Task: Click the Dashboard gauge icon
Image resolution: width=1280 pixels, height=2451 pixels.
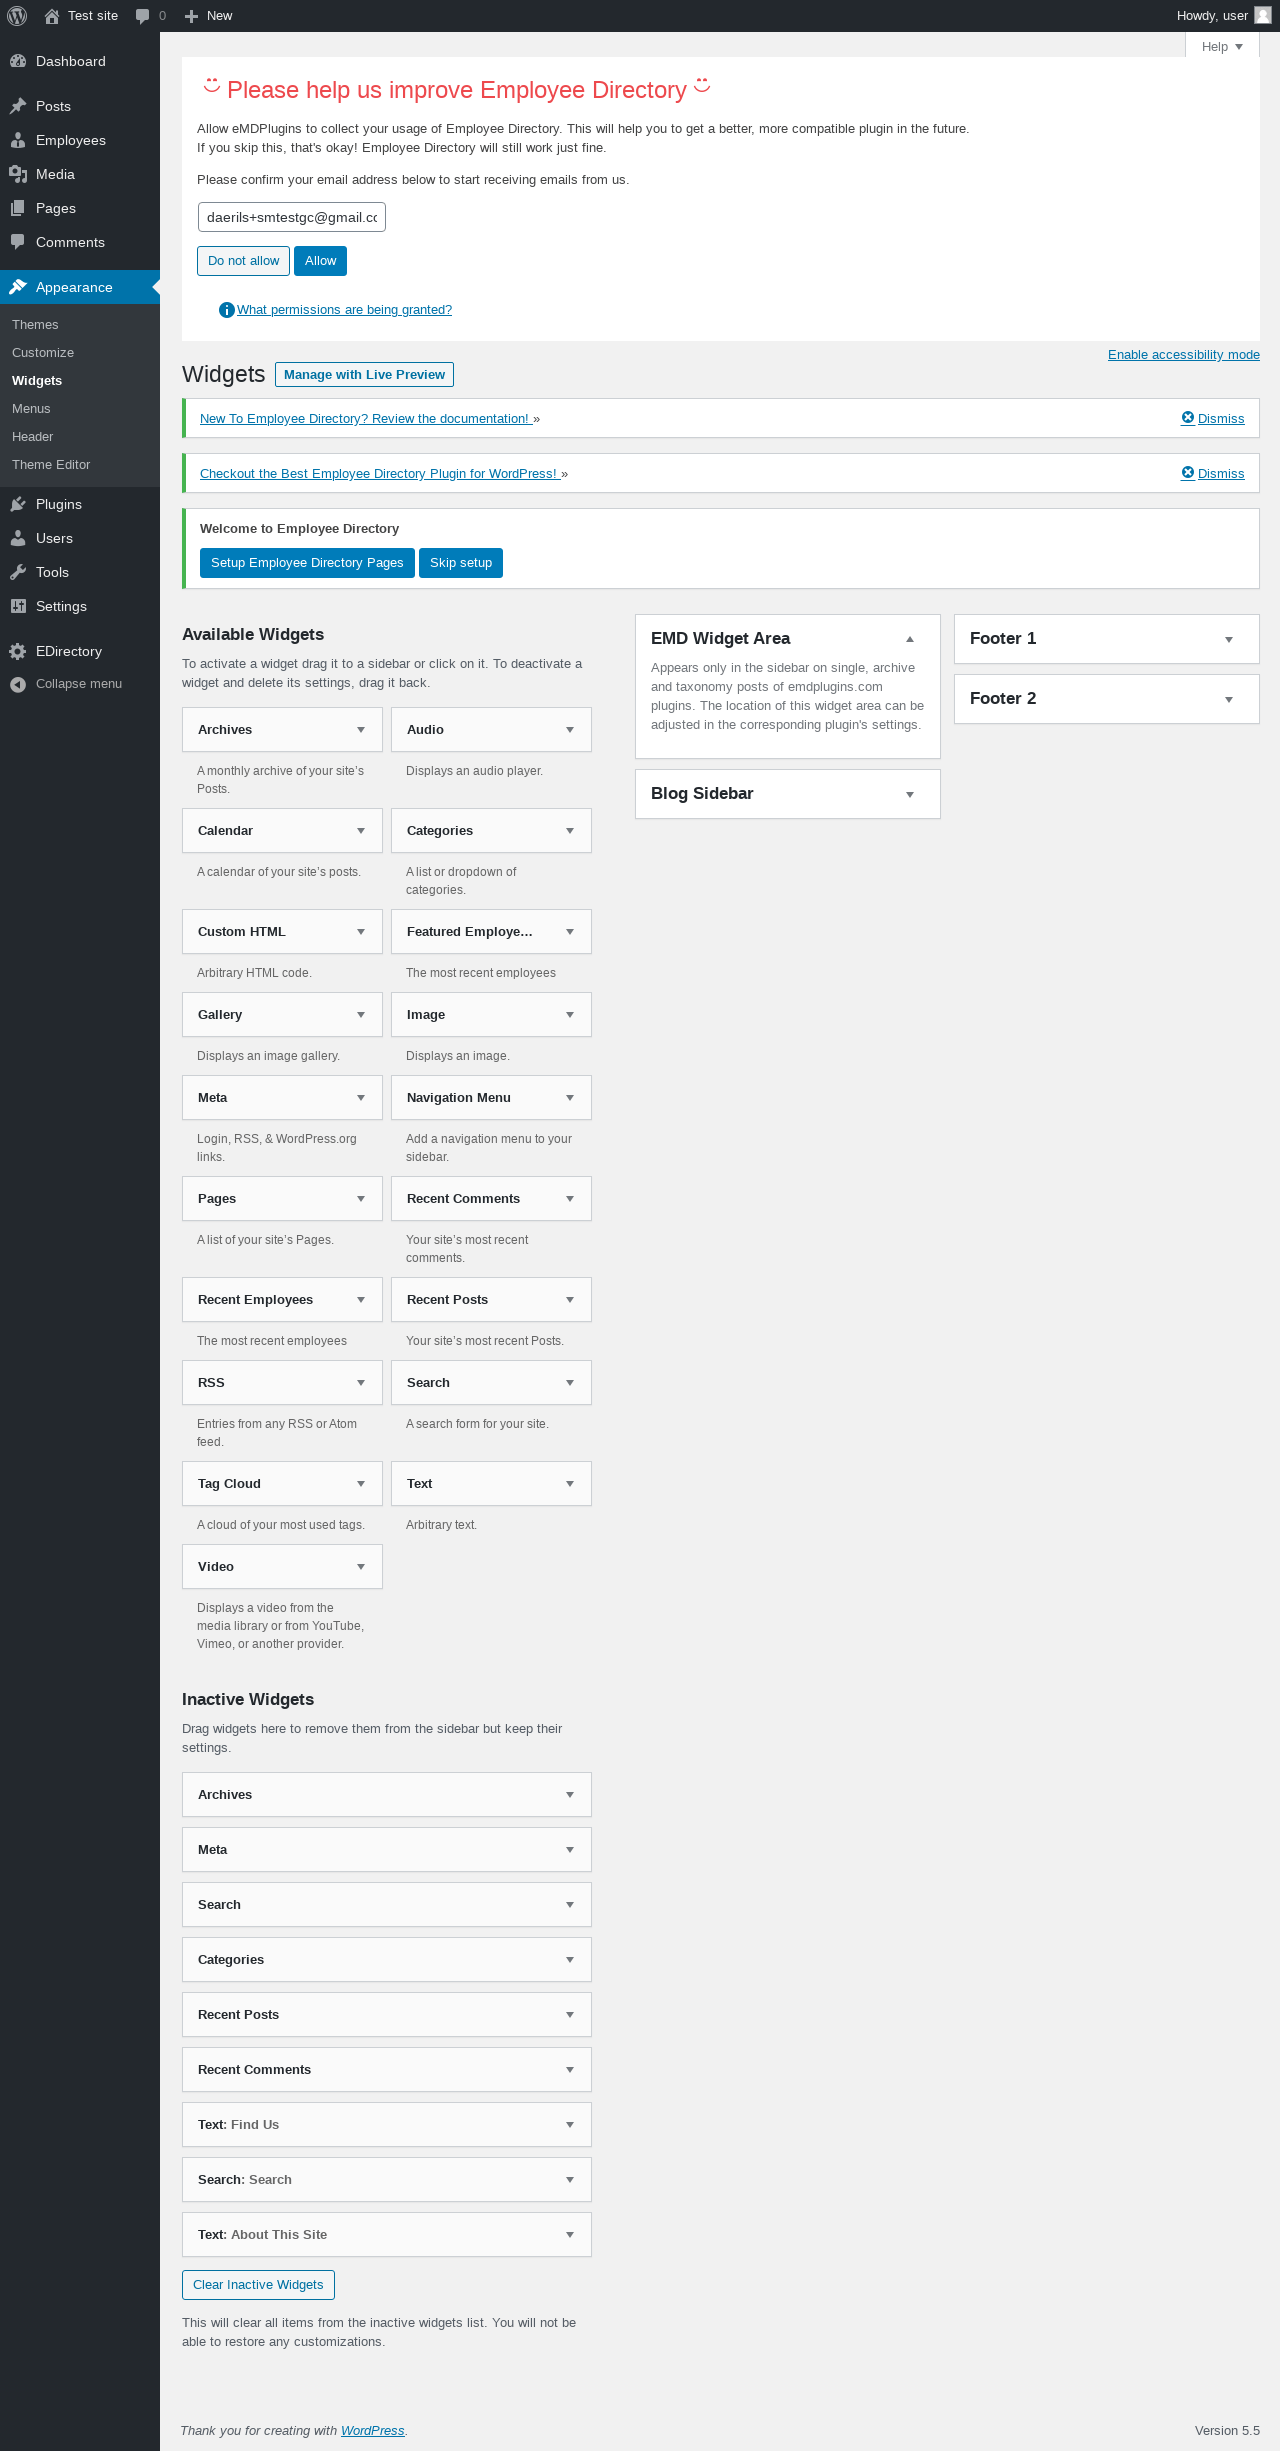Action: (18, 61)
